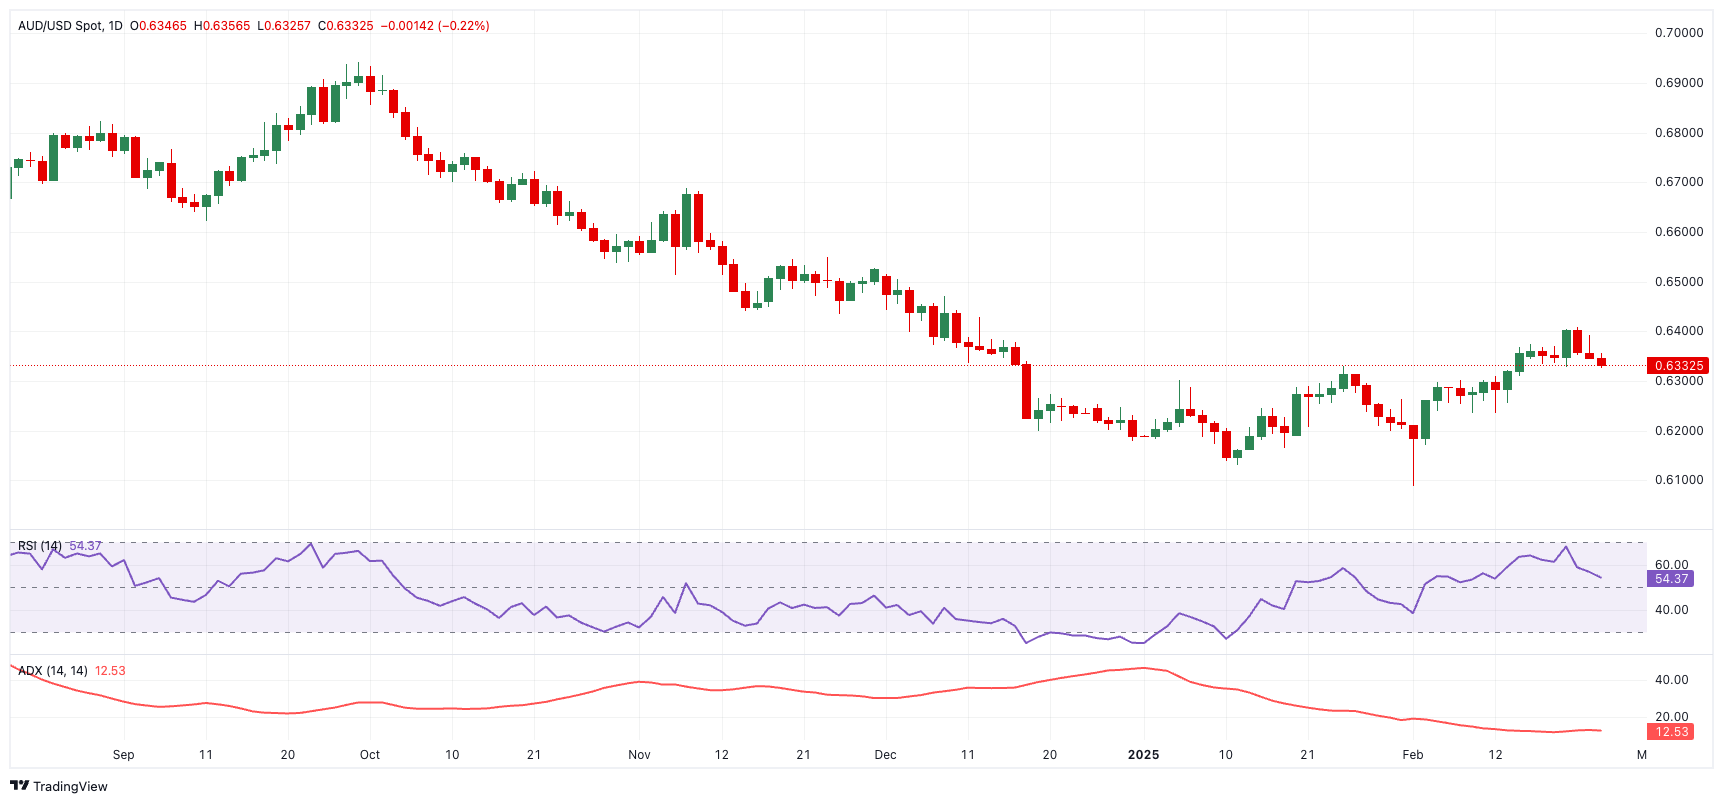Click the 60.00 level on RSI axis
The width and height of the screenshot is (1723, 803).
click(x=1671, y=565)
